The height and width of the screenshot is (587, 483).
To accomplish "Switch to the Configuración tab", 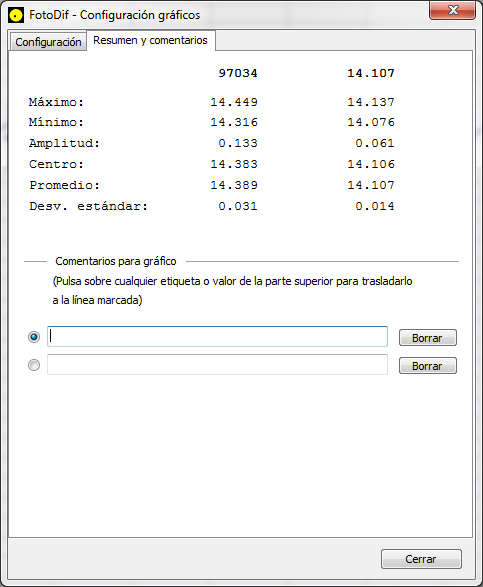I will [x=48, y=42].
